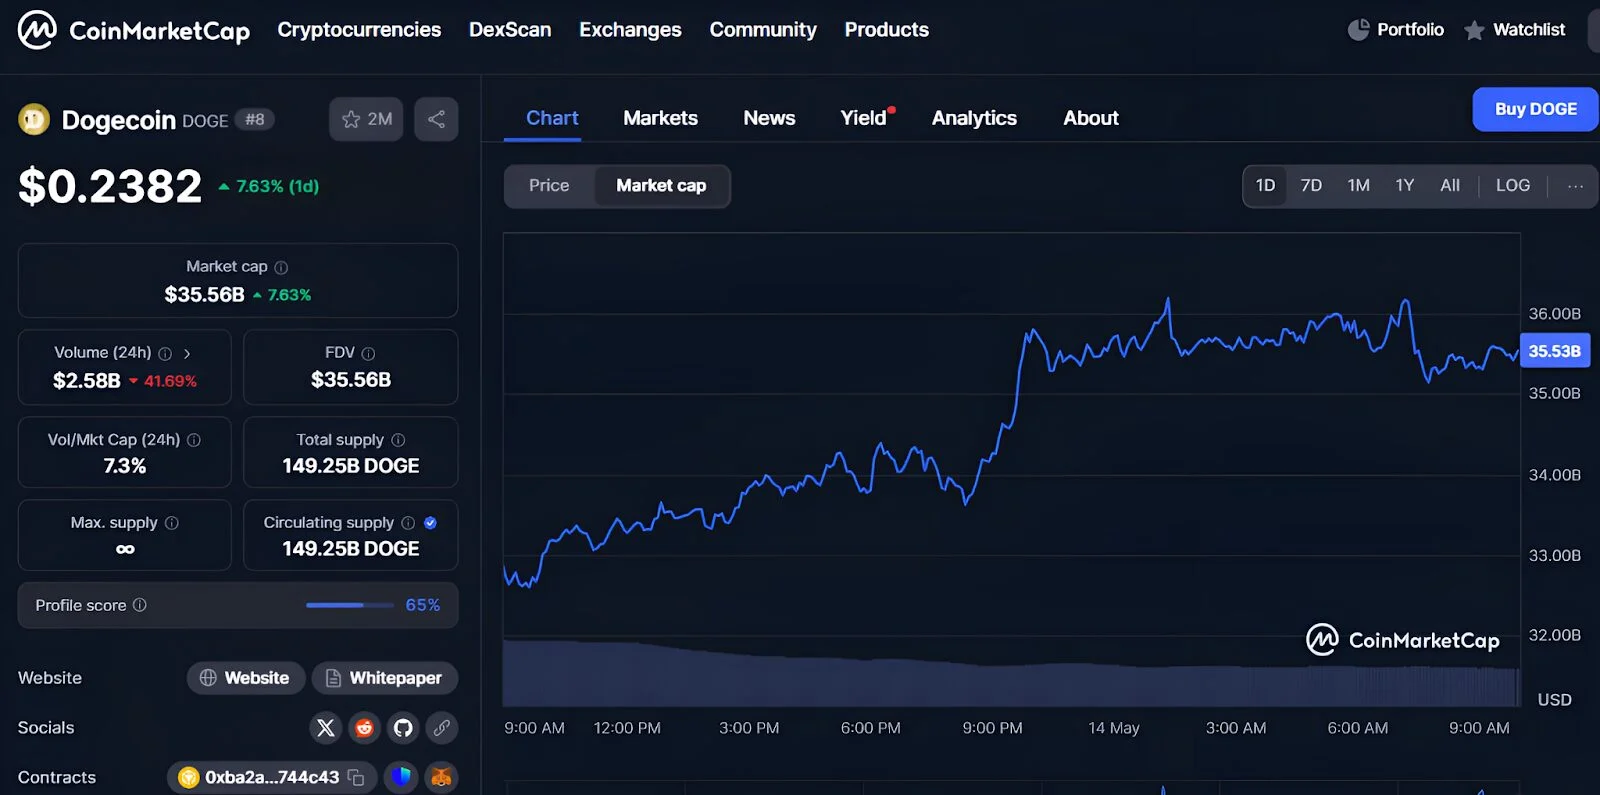Click the Profile score progress bar
The height and width of the screenshot is (795, 1600).
pos(349,605)
